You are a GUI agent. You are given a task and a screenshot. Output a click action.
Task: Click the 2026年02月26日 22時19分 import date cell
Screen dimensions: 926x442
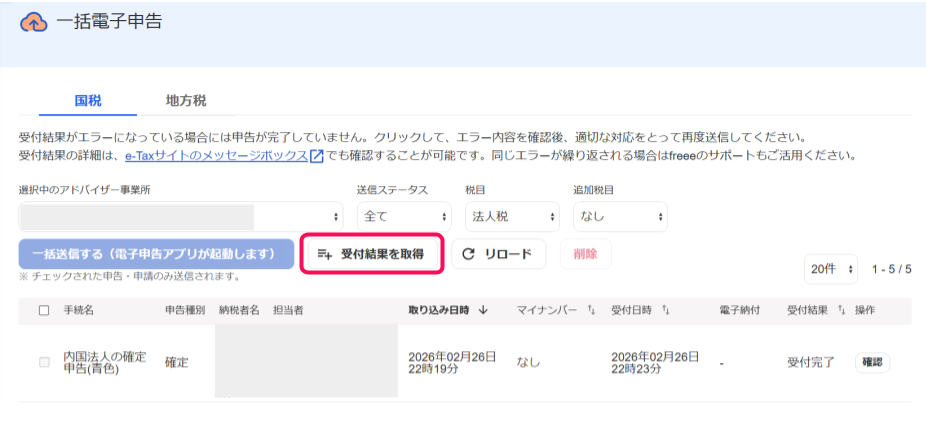tap(452, 363)
